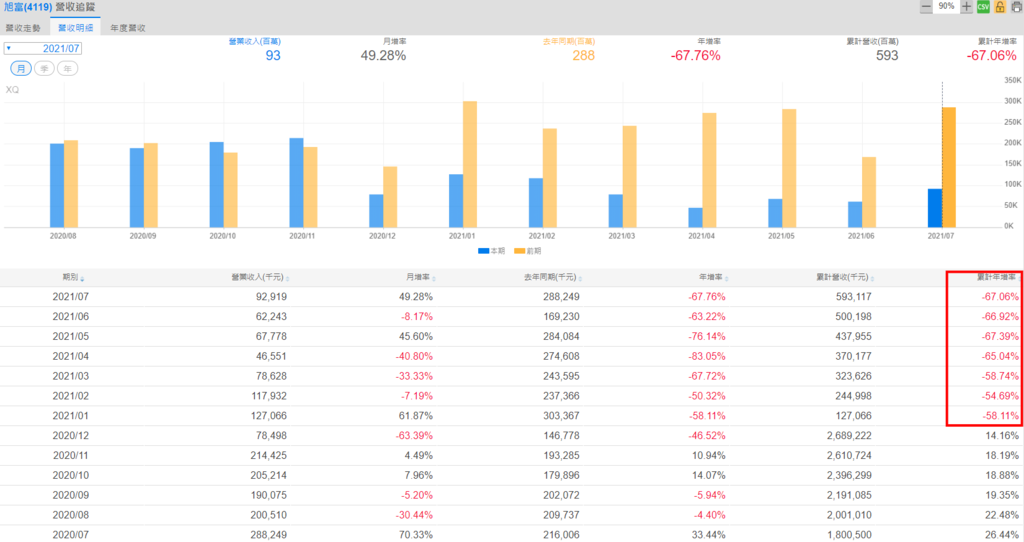Click the summary 營業收入 value 93

point(273,56)
